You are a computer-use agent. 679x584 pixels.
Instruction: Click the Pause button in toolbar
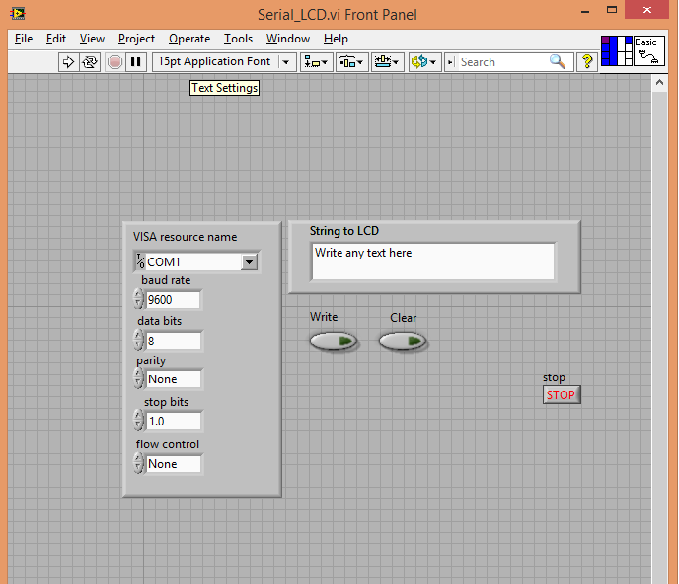(136, 62)
